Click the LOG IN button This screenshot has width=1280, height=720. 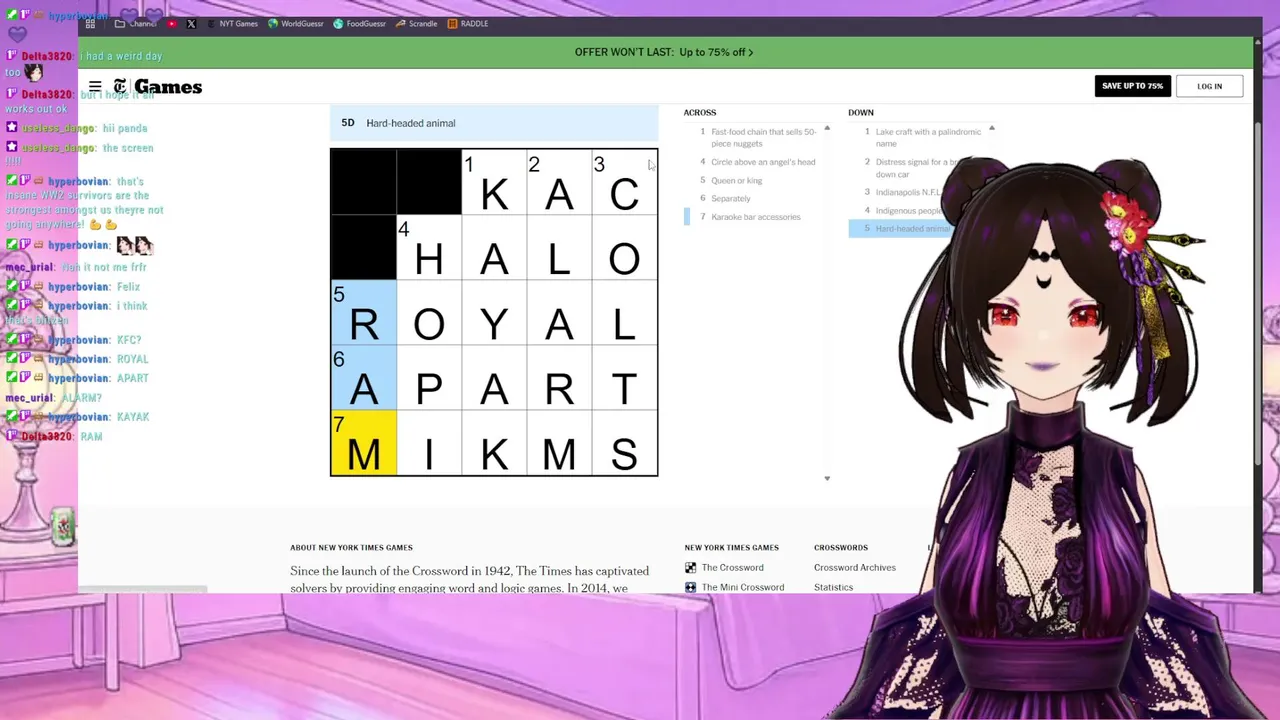[x=1209, y=86]
